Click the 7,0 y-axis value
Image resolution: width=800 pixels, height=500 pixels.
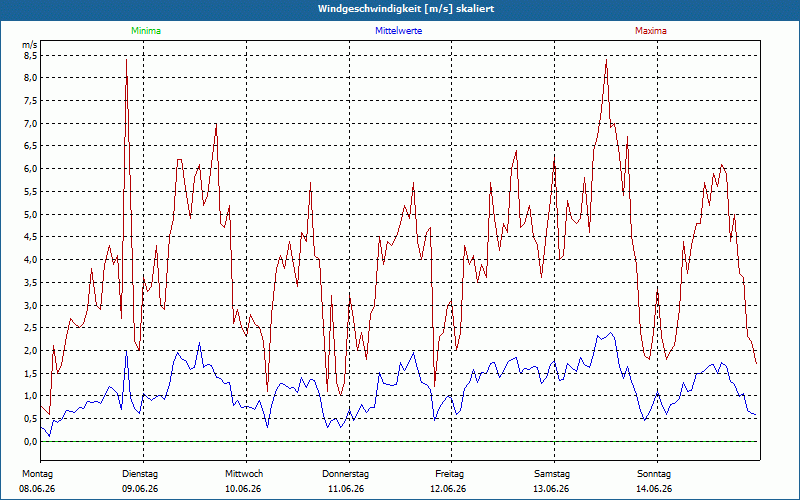pos(31,123)
